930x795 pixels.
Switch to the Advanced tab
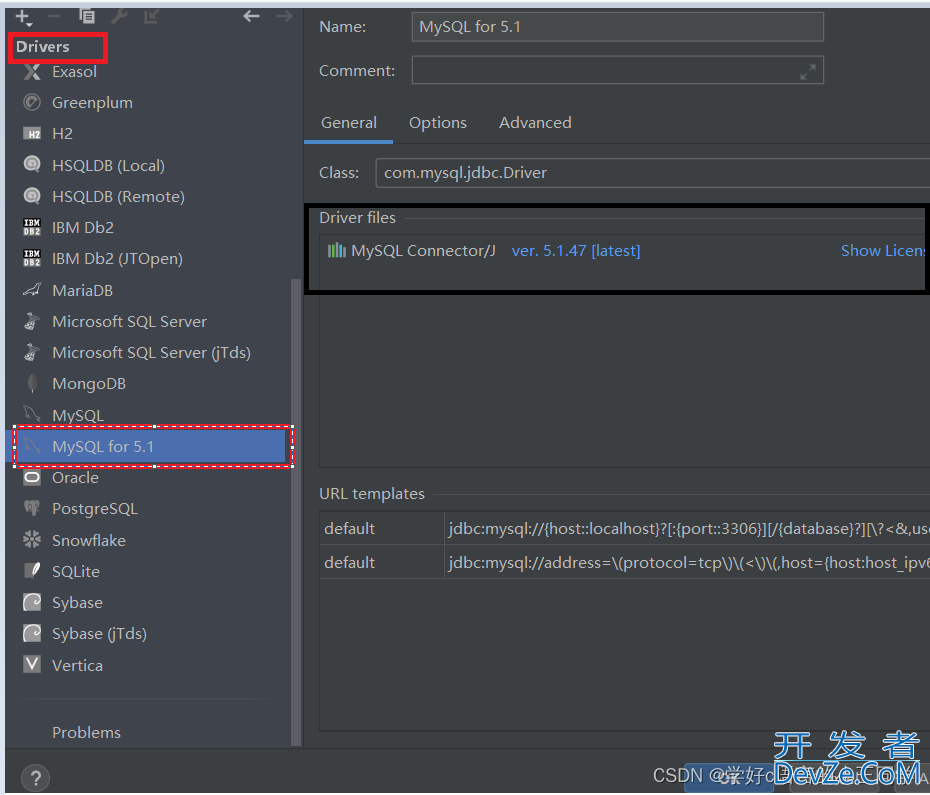tap(535, 123)
